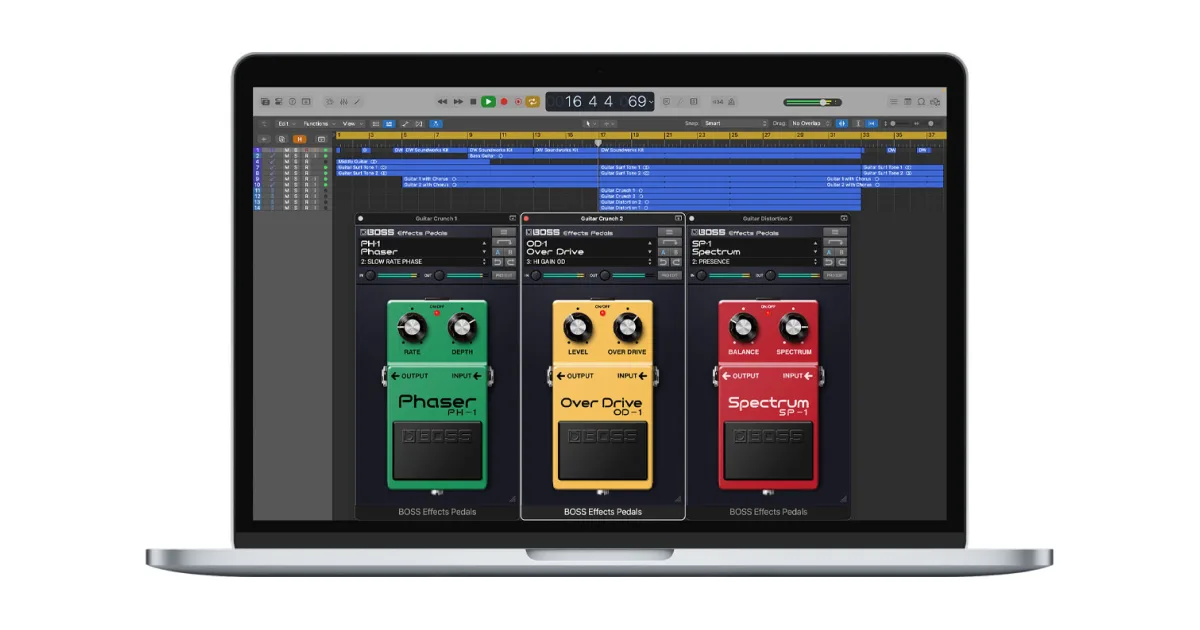Click the add track plus button

[x=264, y=139]
